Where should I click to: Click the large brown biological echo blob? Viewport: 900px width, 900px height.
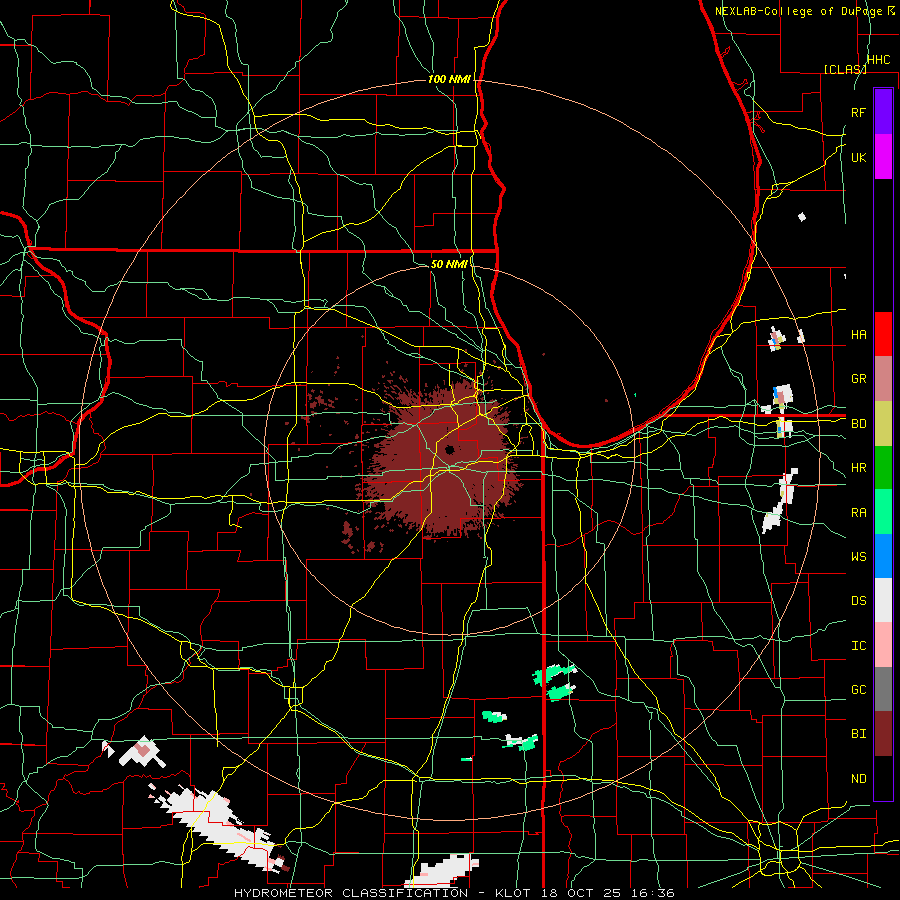pos(445,459)
